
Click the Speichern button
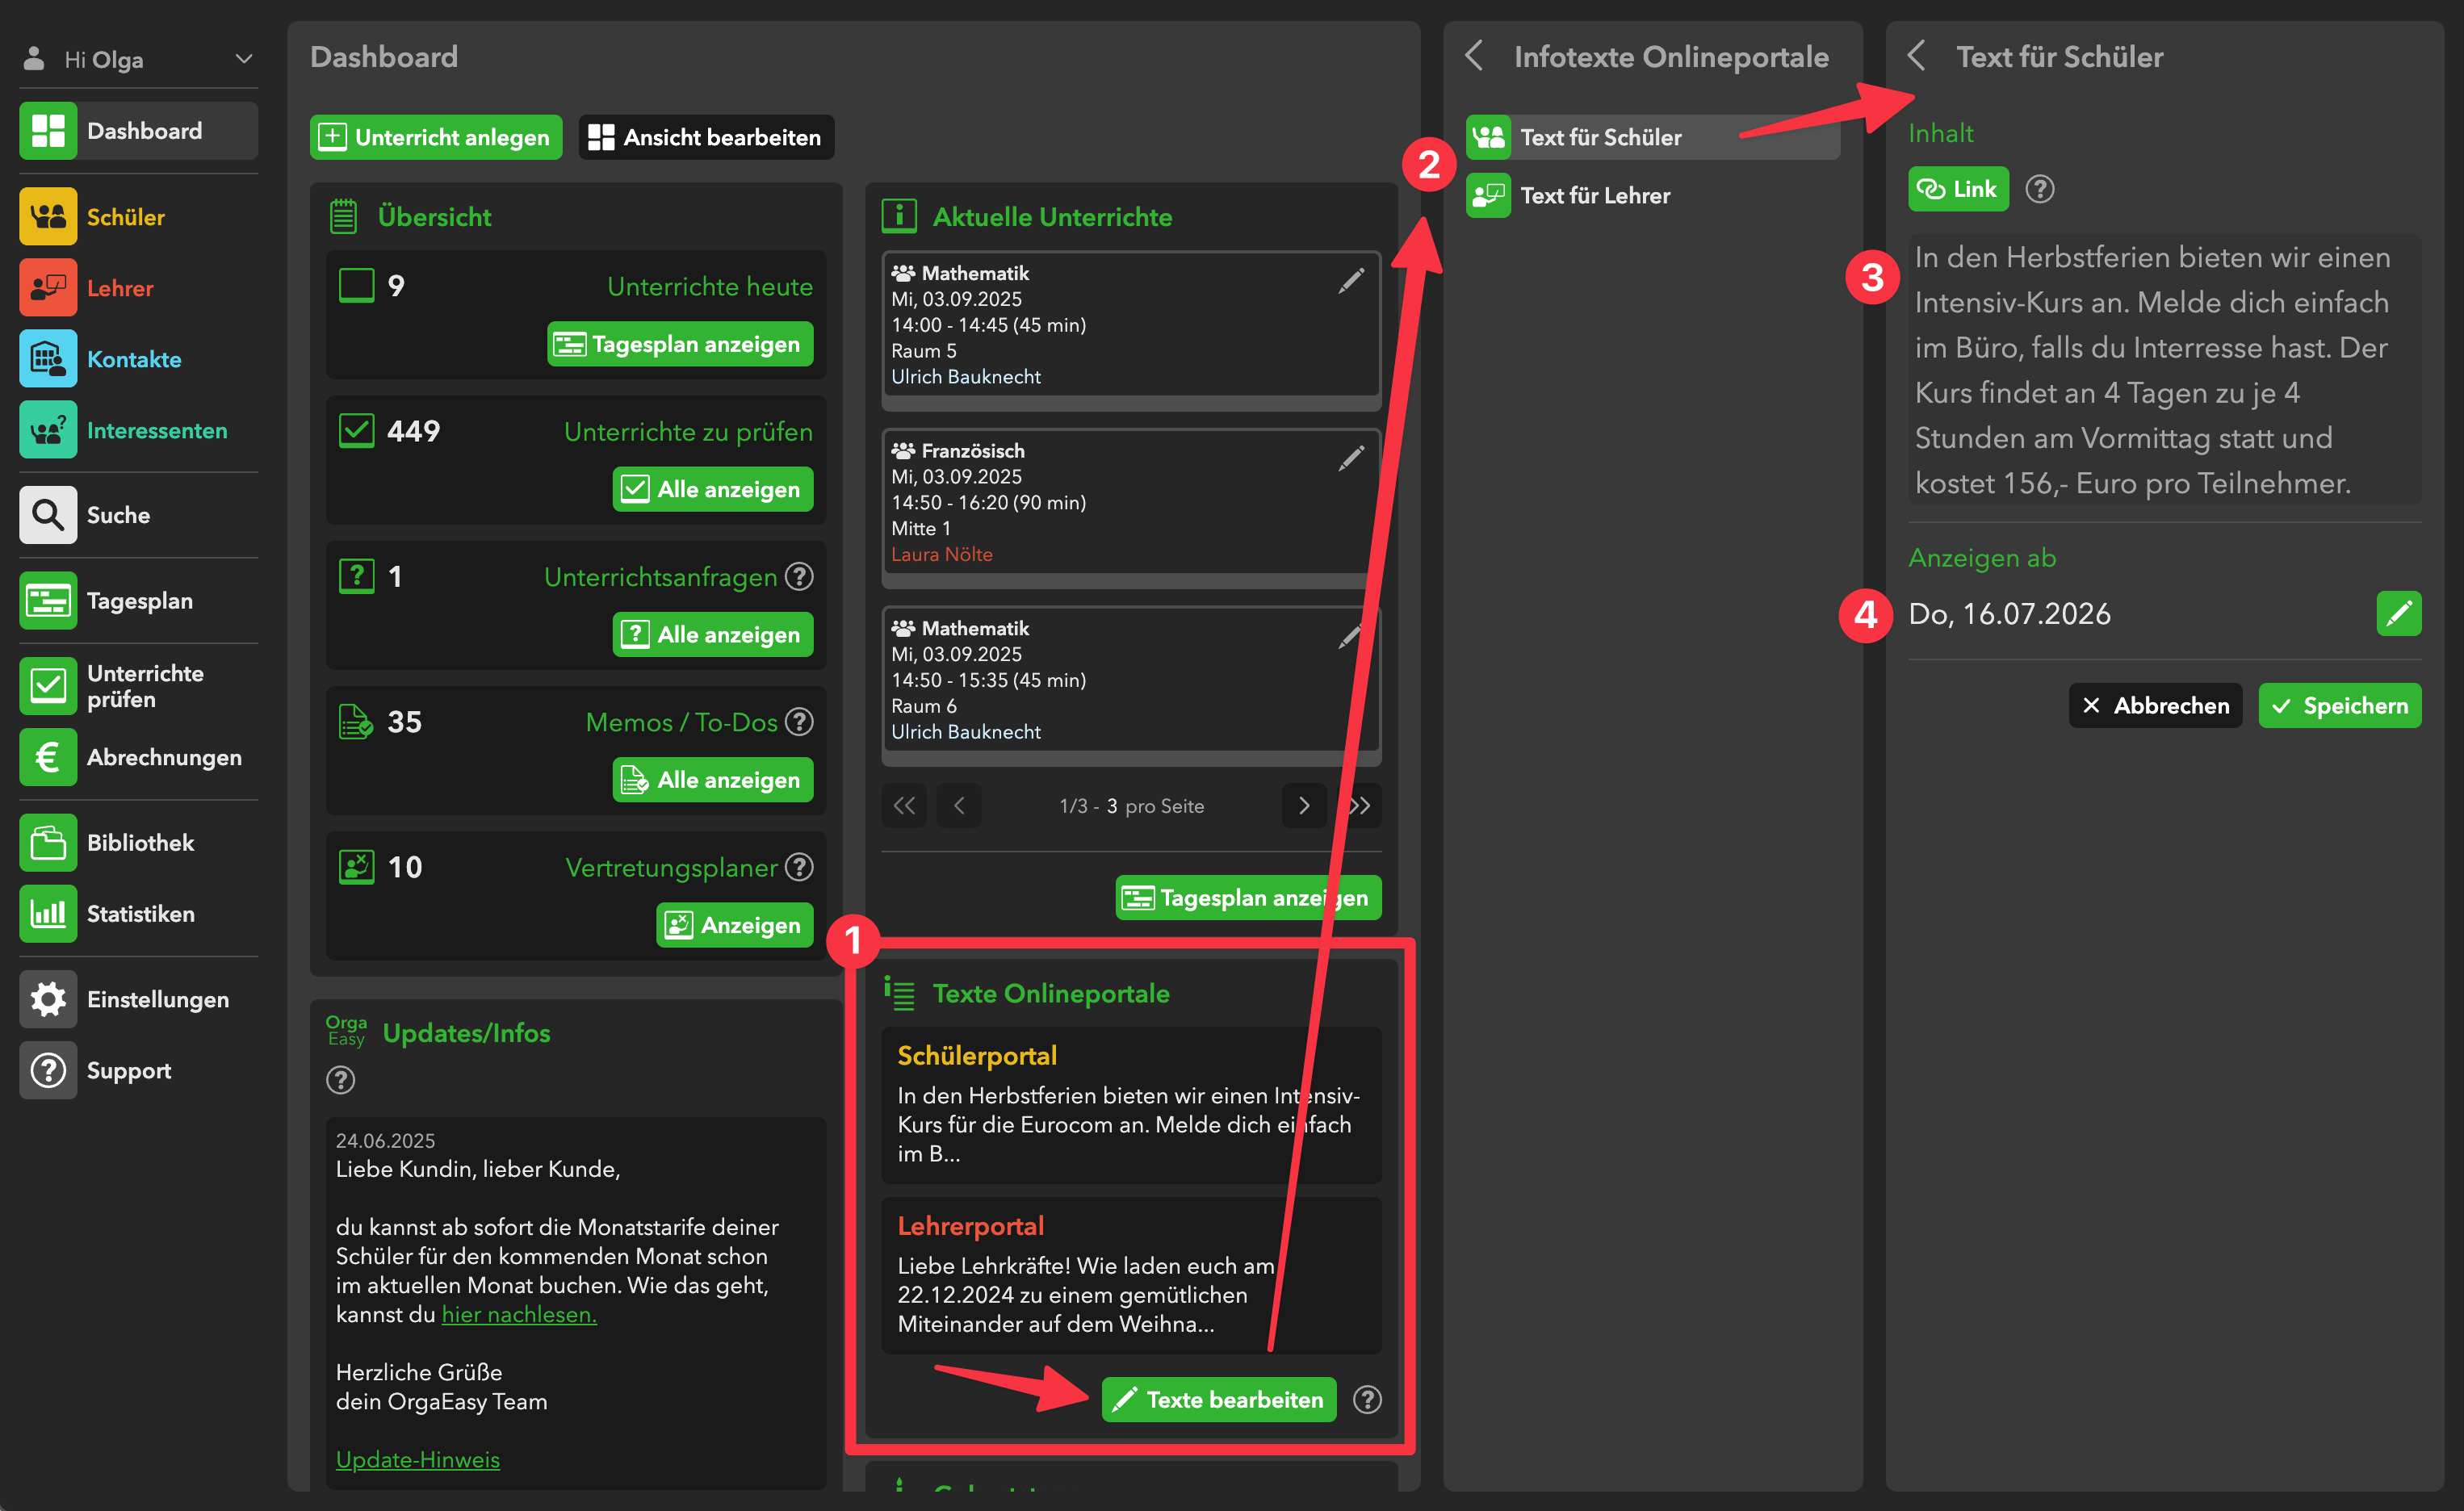click(2338, 706)
